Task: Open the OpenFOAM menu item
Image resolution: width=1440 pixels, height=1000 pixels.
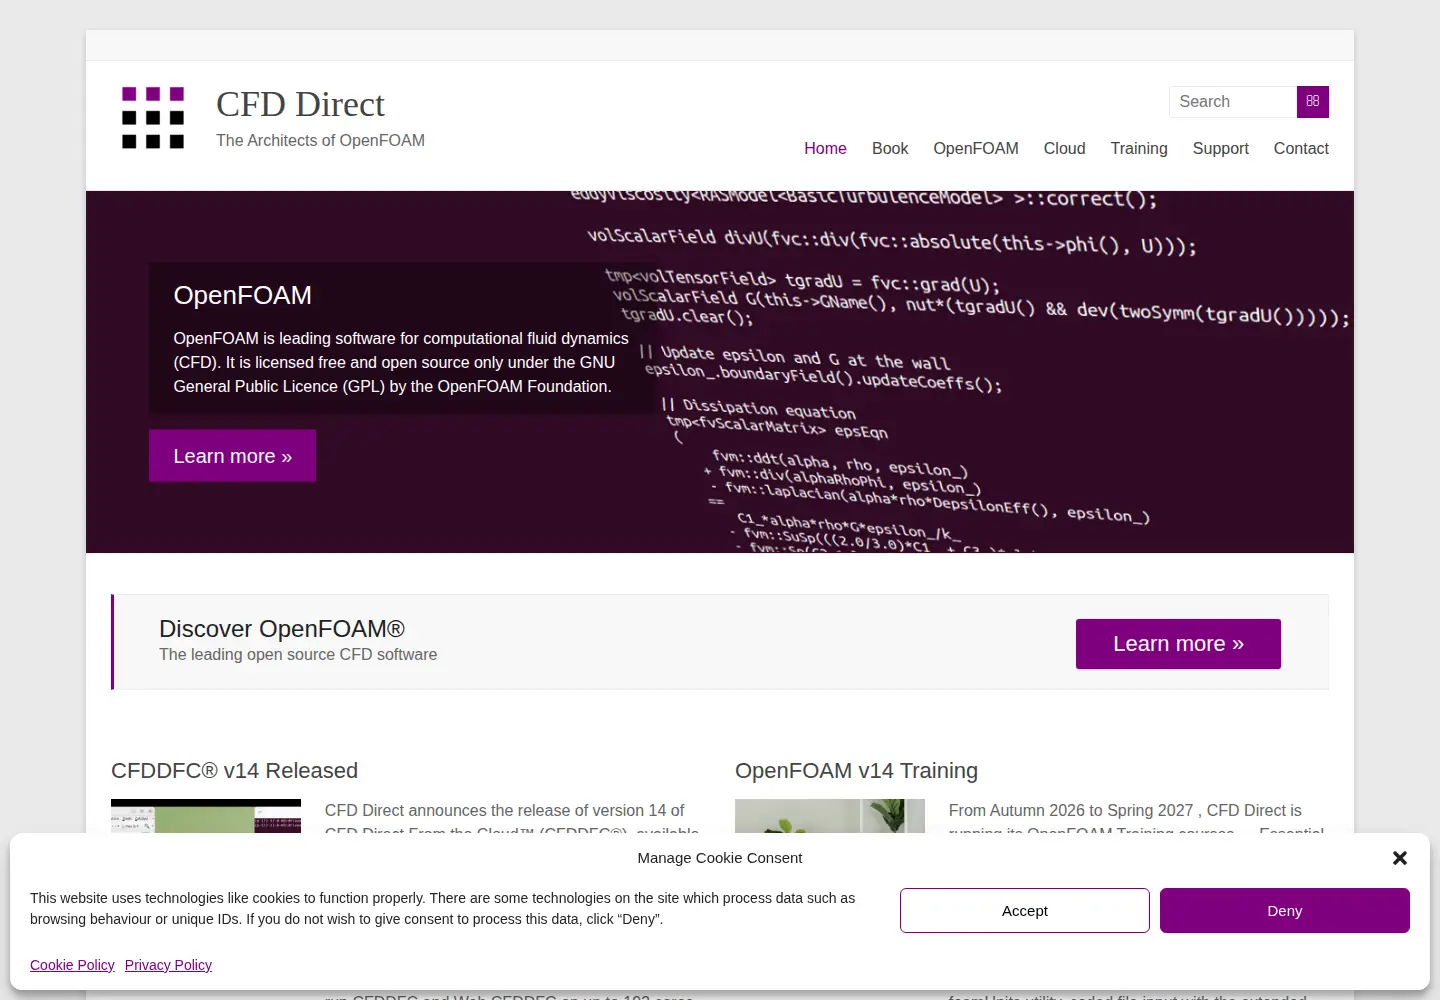Action: (976, 148)
